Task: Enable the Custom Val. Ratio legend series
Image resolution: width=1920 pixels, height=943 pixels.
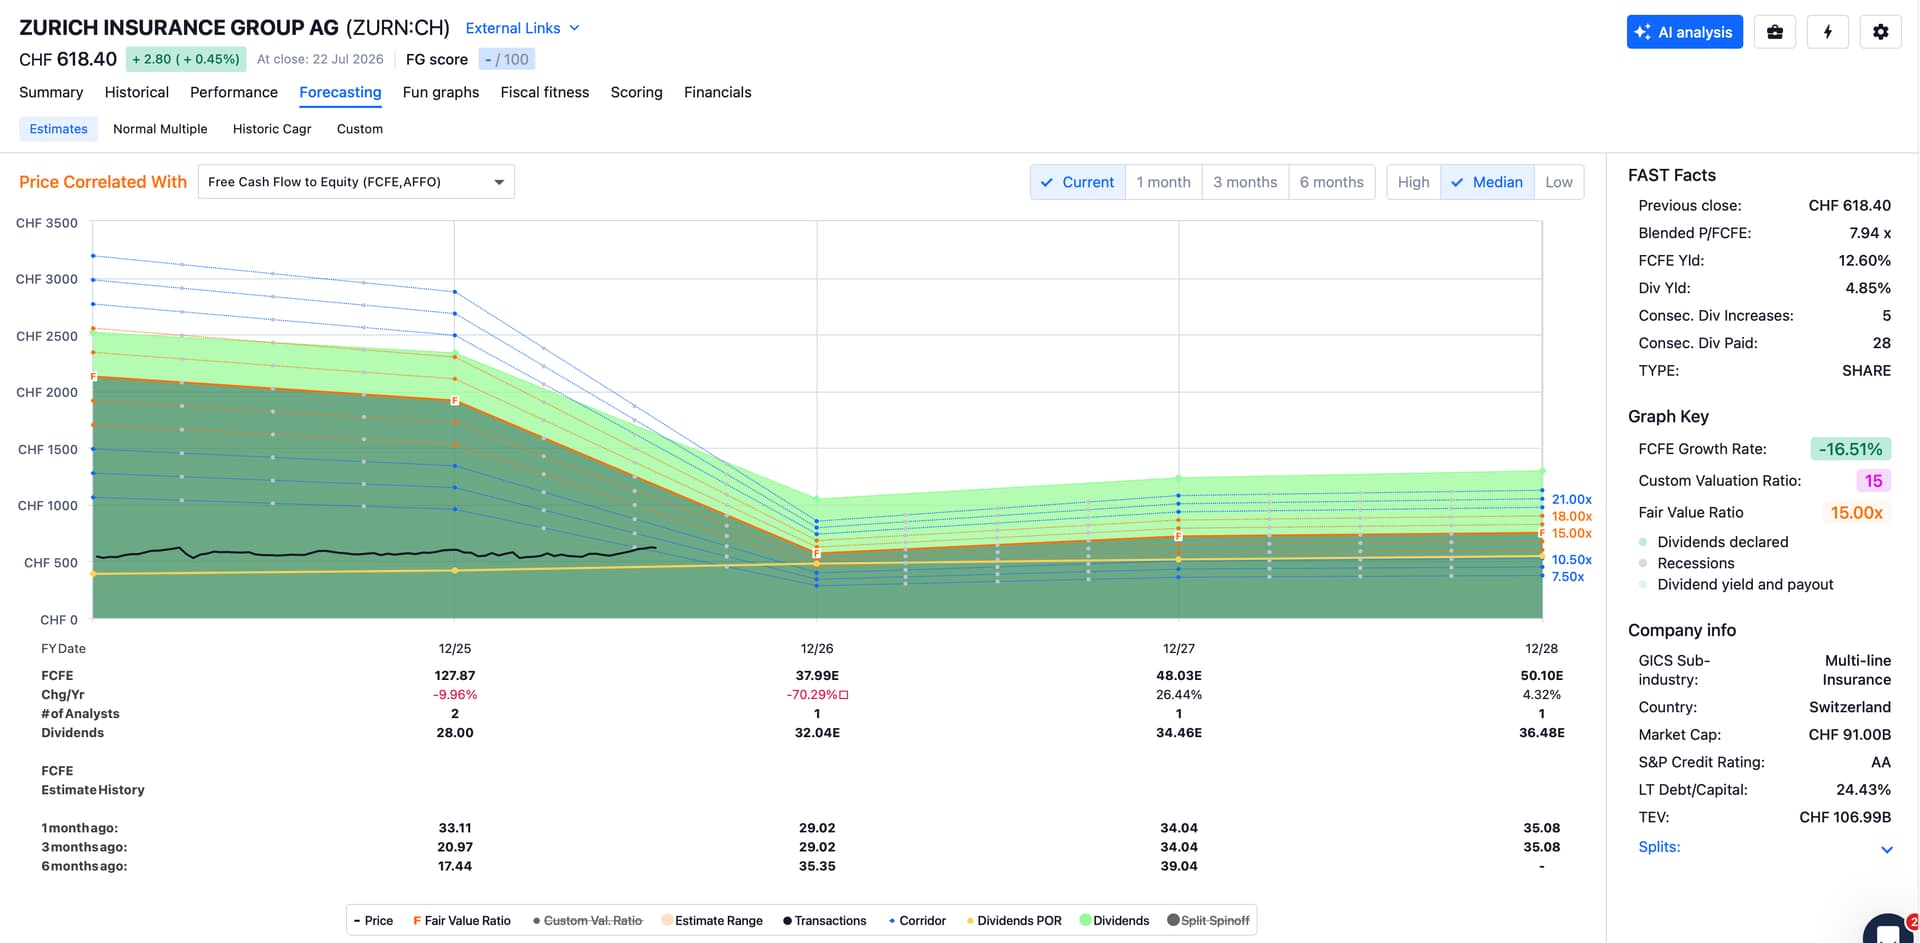Action: click(588, 921)
